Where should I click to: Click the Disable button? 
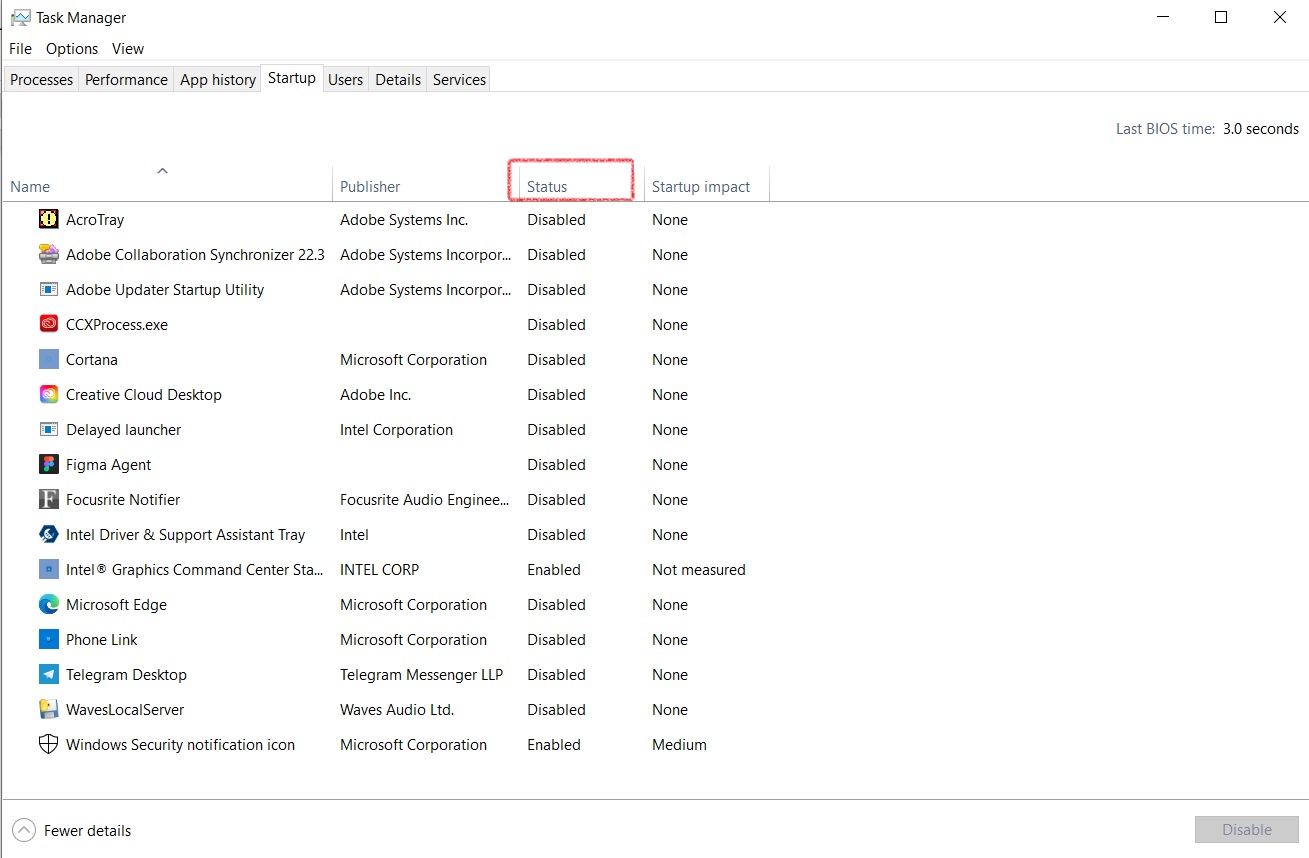(x=1247, y=829)
